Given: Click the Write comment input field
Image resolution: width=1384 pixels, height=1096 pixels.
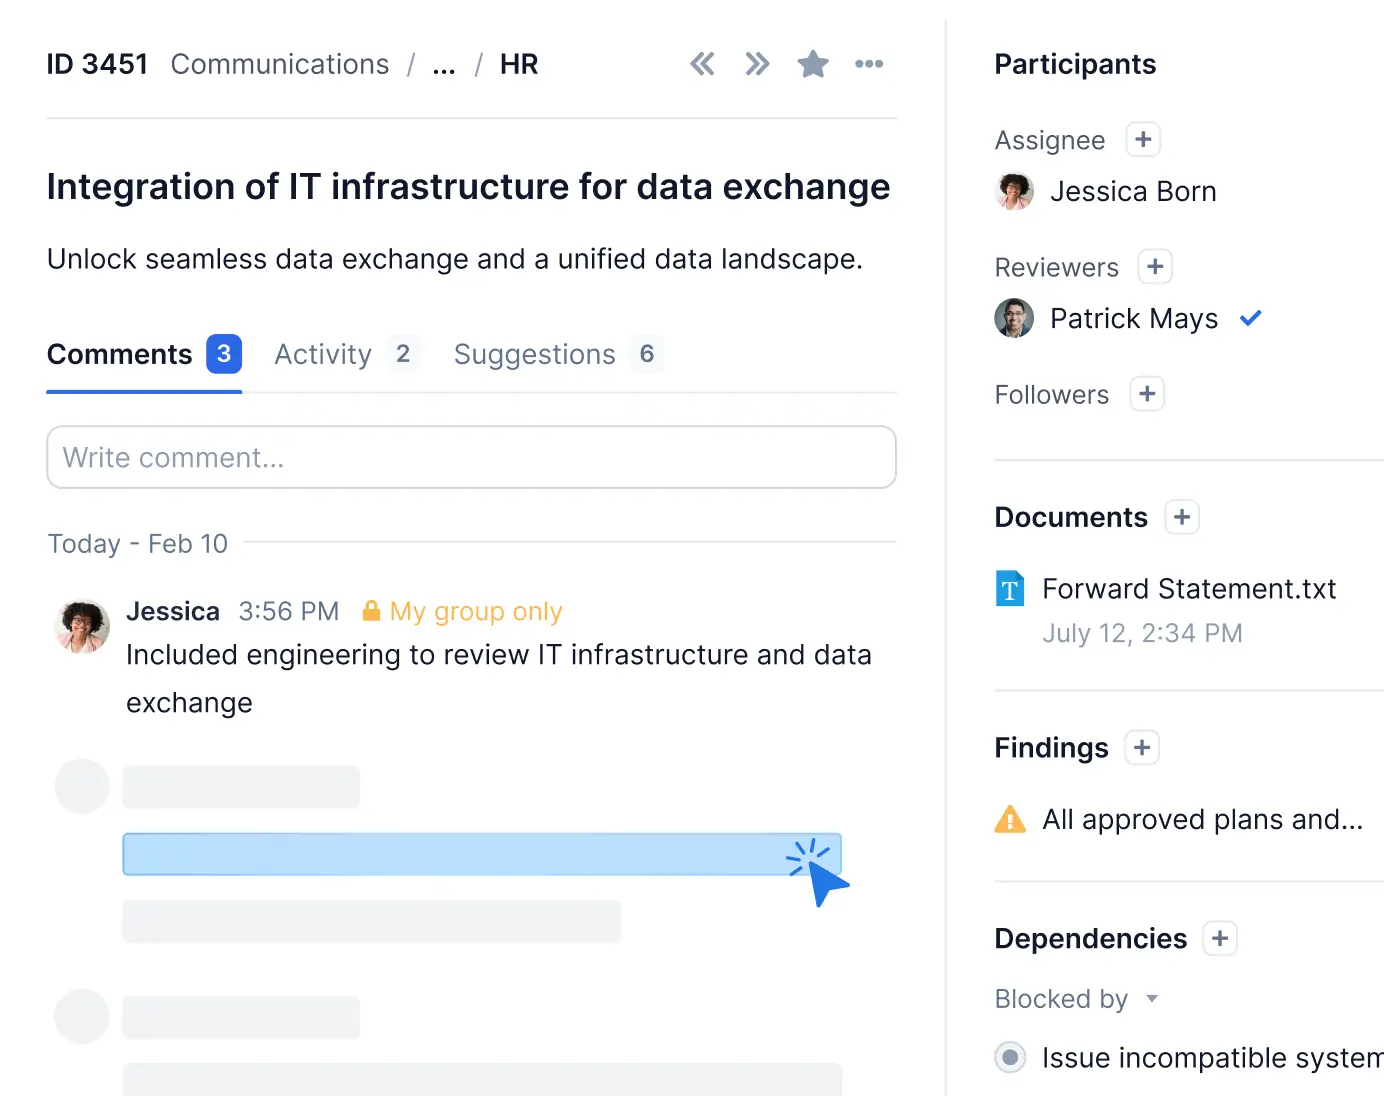Looking at the screenshot, I should (471, 458).
